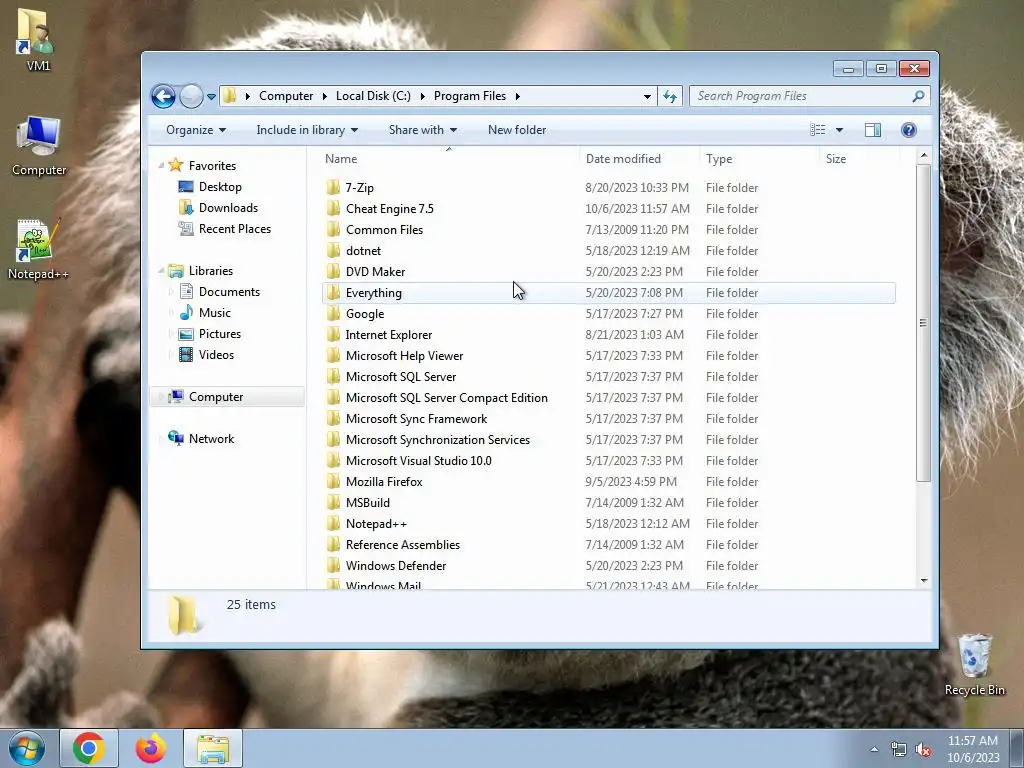Select Music library
The height and width of the screenshot is (768, 1024).
point(215,313)
